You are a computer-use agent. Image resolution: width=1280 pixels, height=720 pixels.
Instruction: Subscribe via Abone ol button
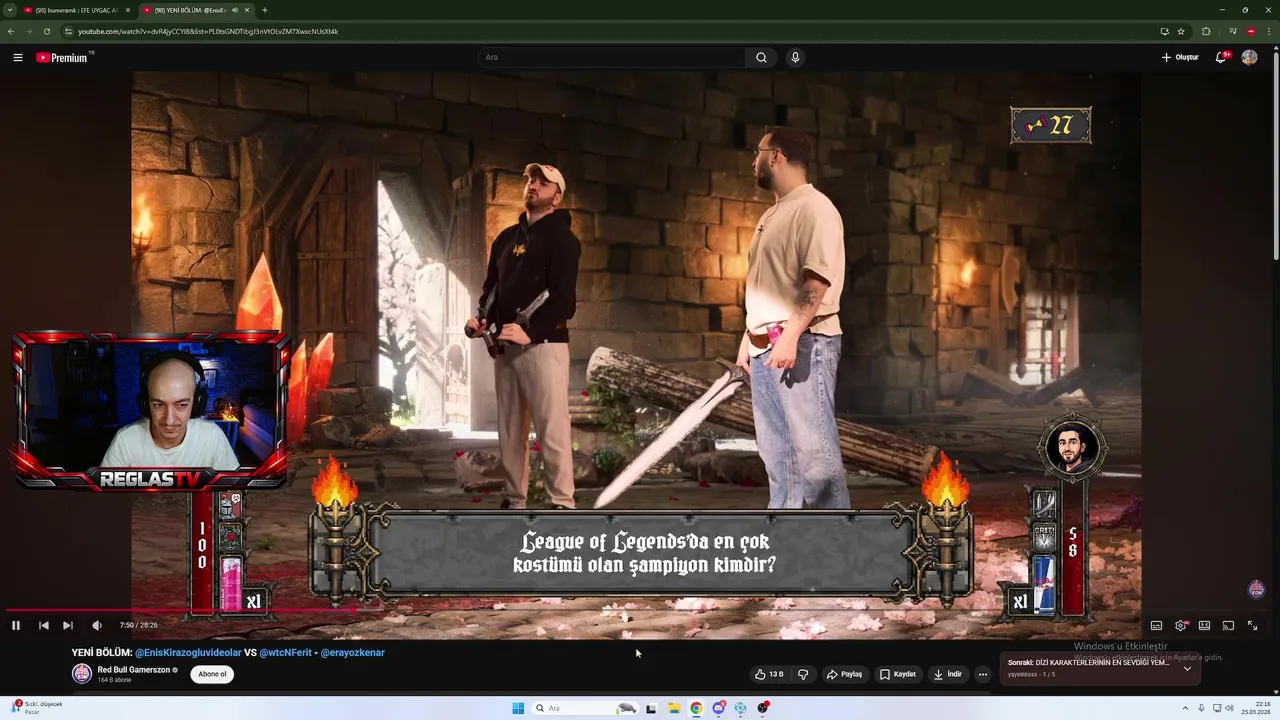point(212,674)
